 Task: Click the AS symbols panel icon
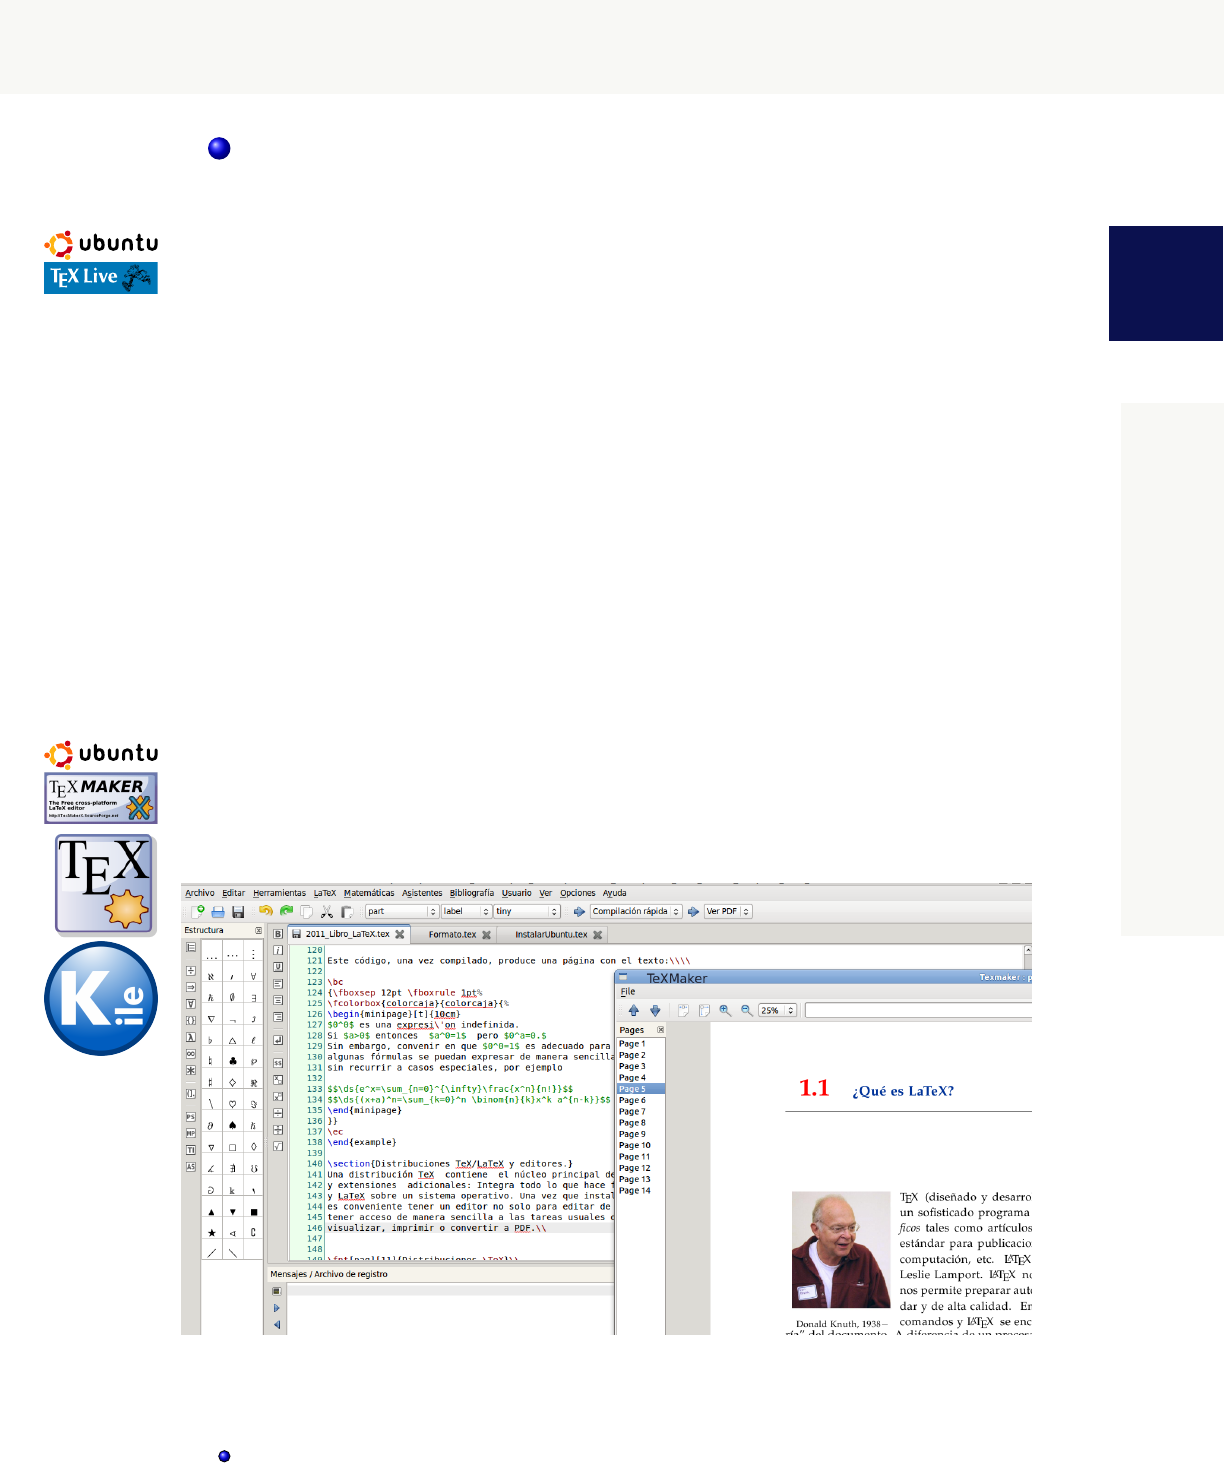pyautogui.click(x=191, y=1167)
